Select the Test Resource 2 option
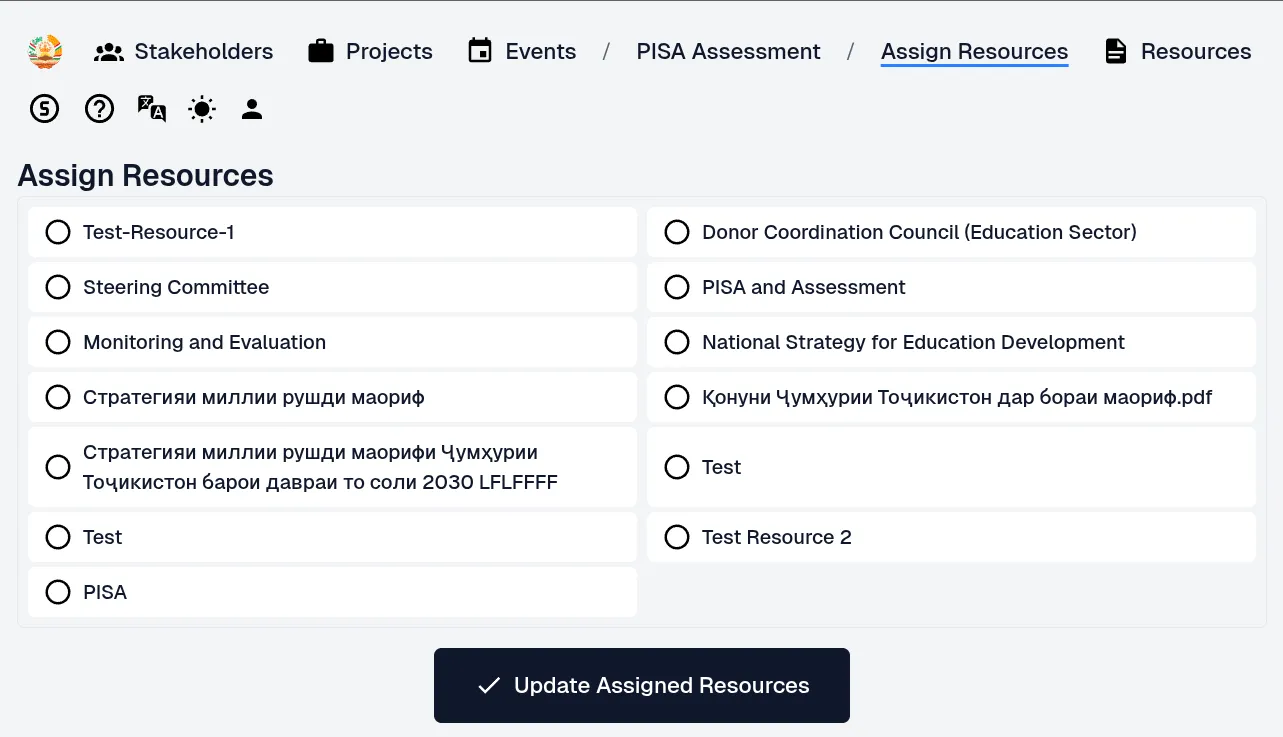The width and height of the screenshot is (1283, 737). (677, 537)
